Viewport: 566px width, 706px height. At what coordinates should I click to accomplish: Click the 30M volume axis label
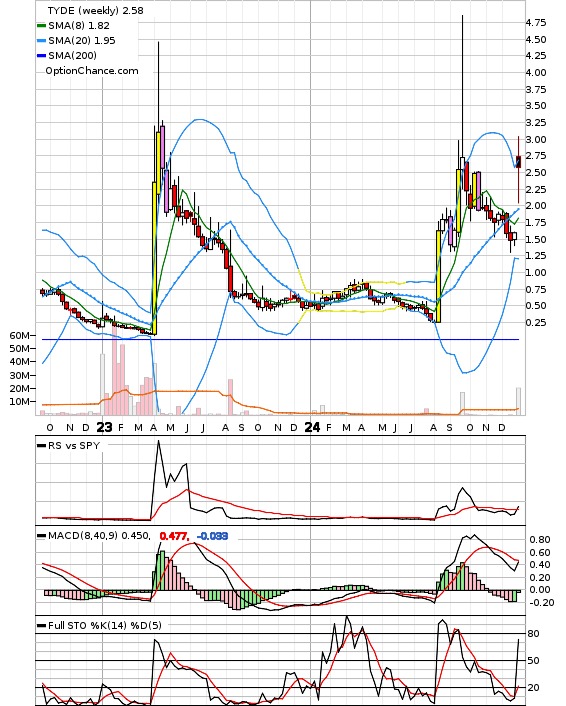pyautogui.click(x=20, y=375)
